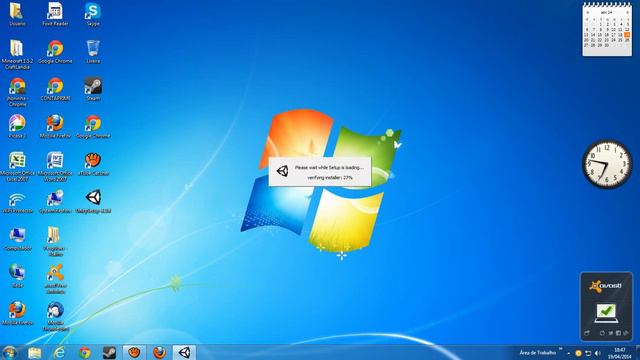Screen dimensions: 640x360
Task: Switch to Unity setup taskbar button
Action: coord(184,353)
